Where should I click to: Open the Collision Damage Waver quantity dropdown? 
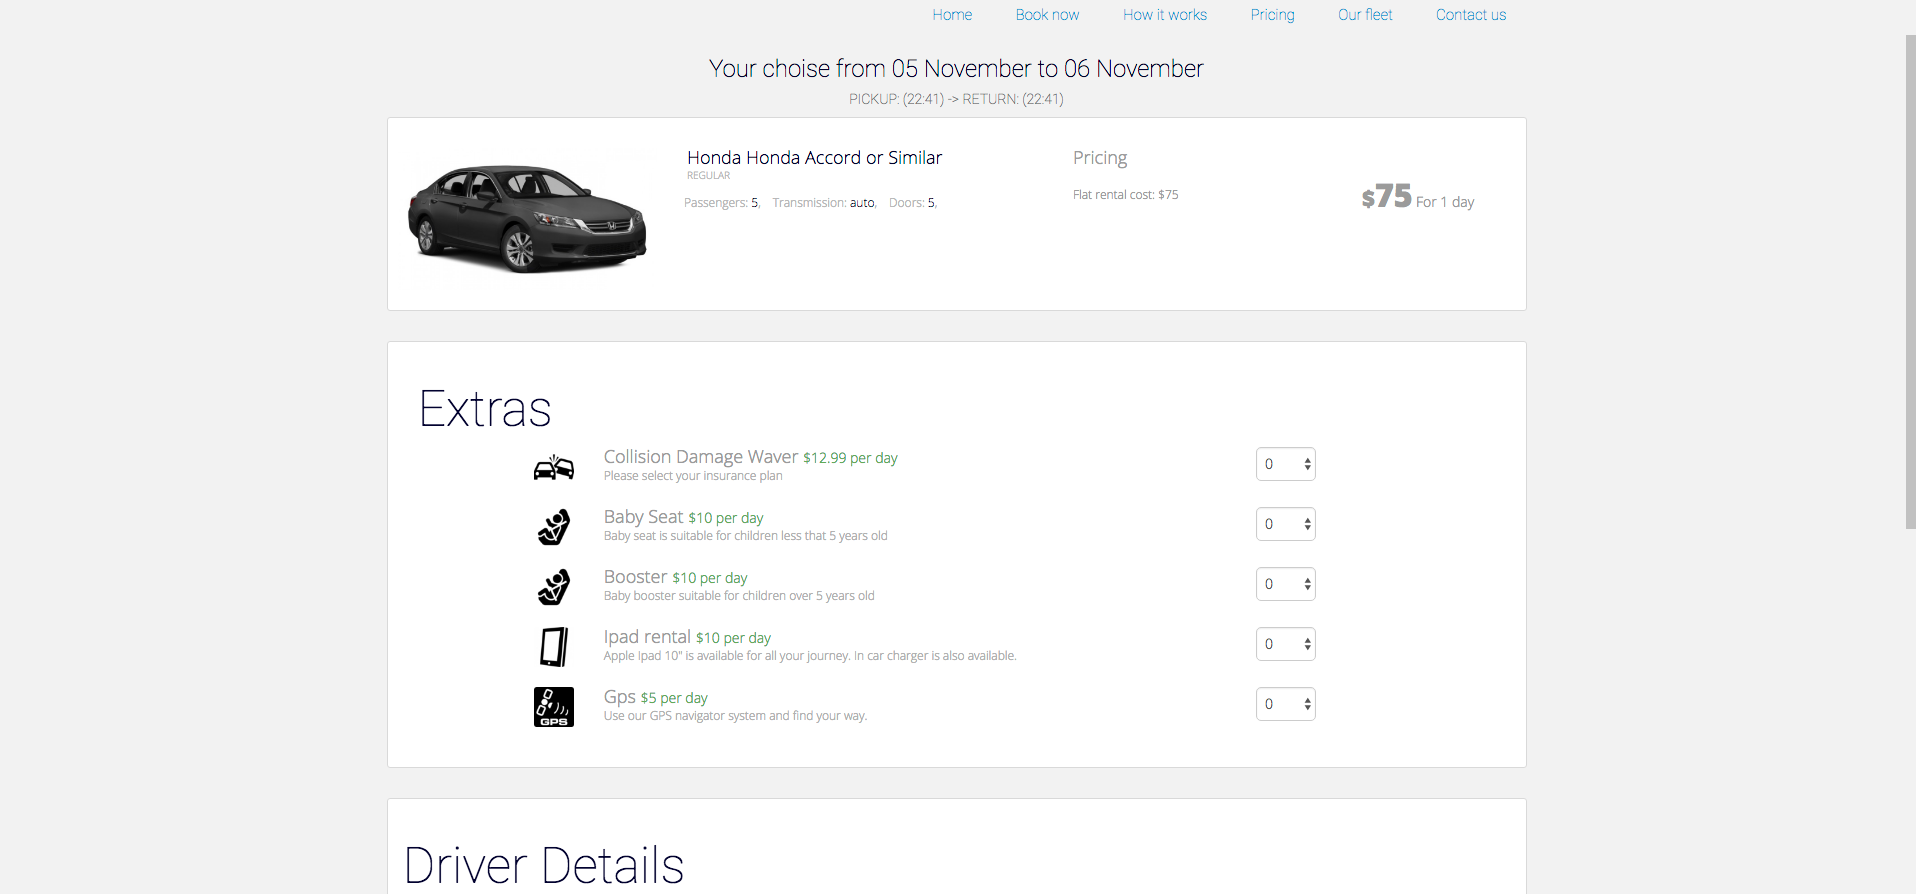tap(1285, 464)
